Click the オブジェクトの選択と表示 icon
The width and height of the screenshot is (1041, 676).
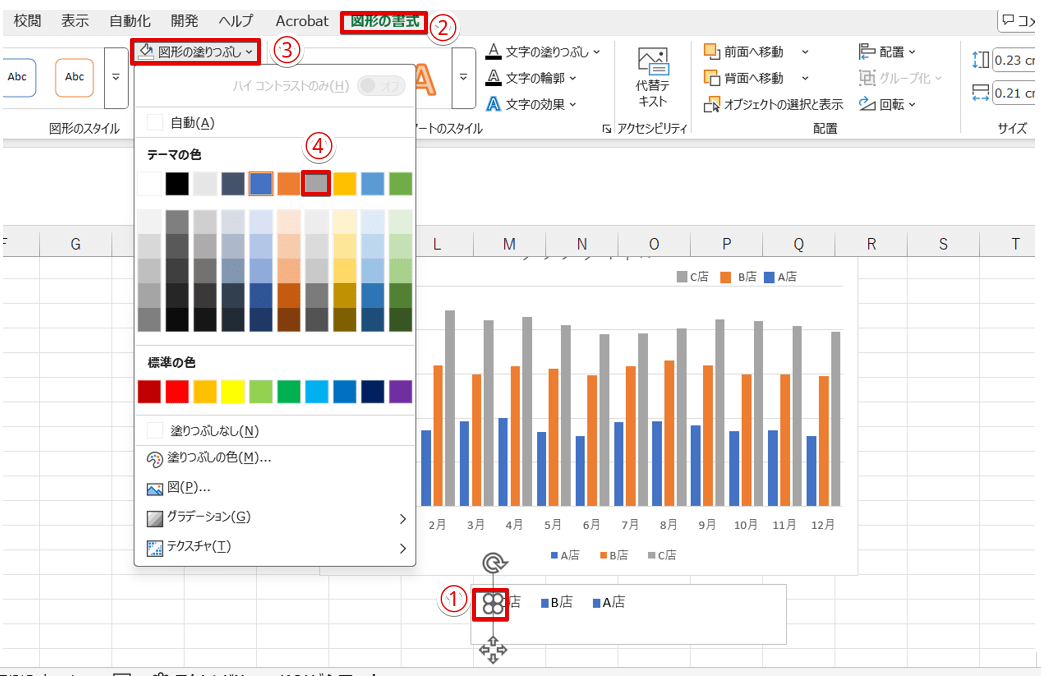[712, 104]
